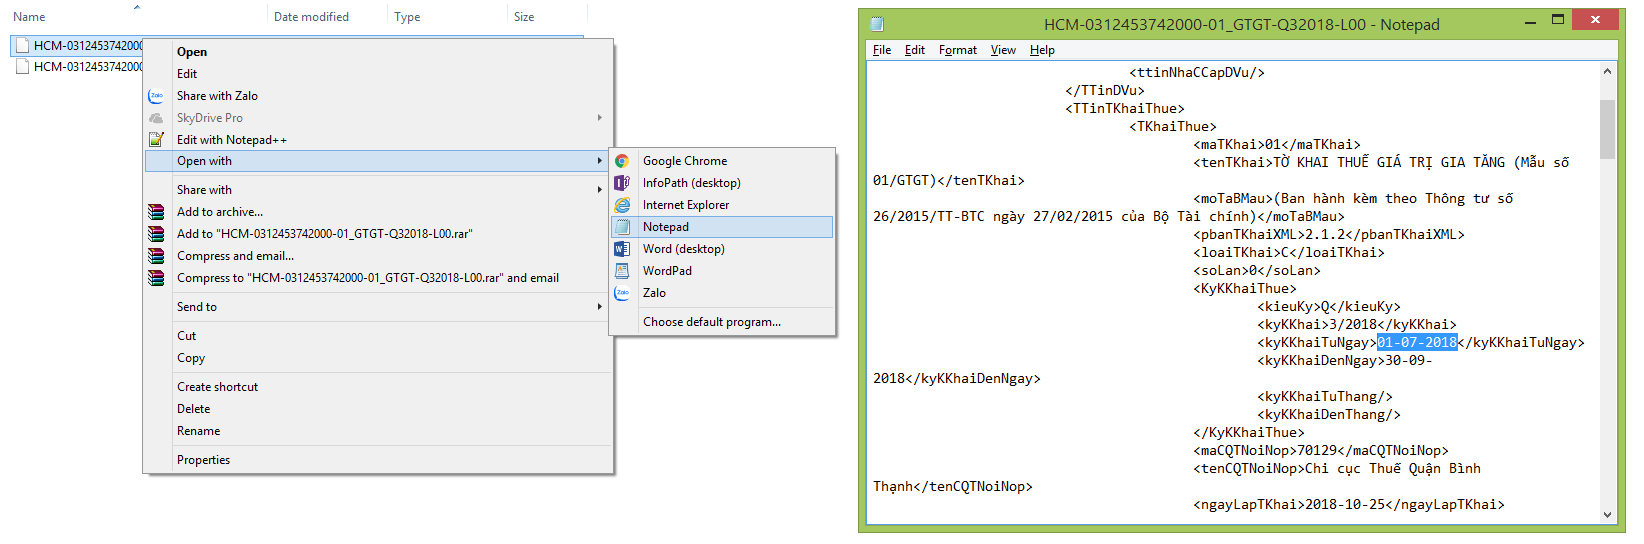Click the WordPad icon in submenu

point(622,271)
